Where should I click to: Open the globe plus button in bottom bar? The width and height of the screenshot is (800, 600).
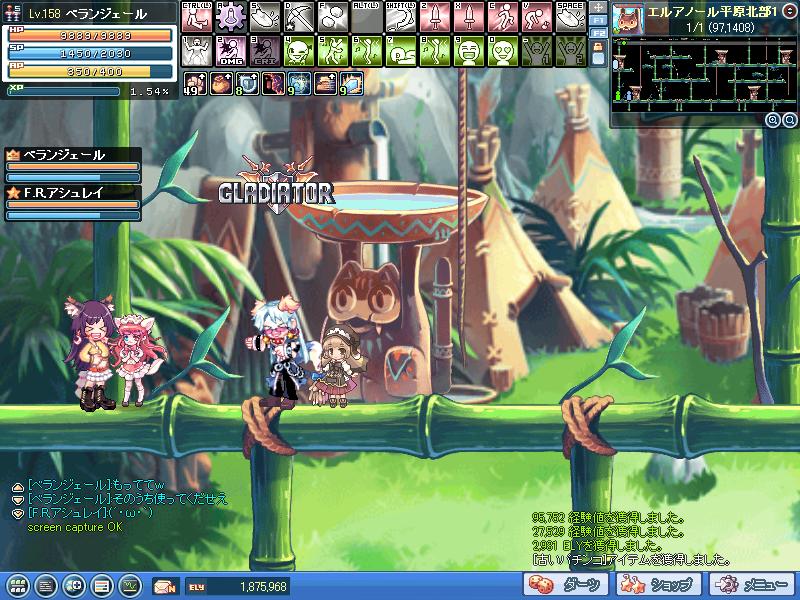[74, 586]
